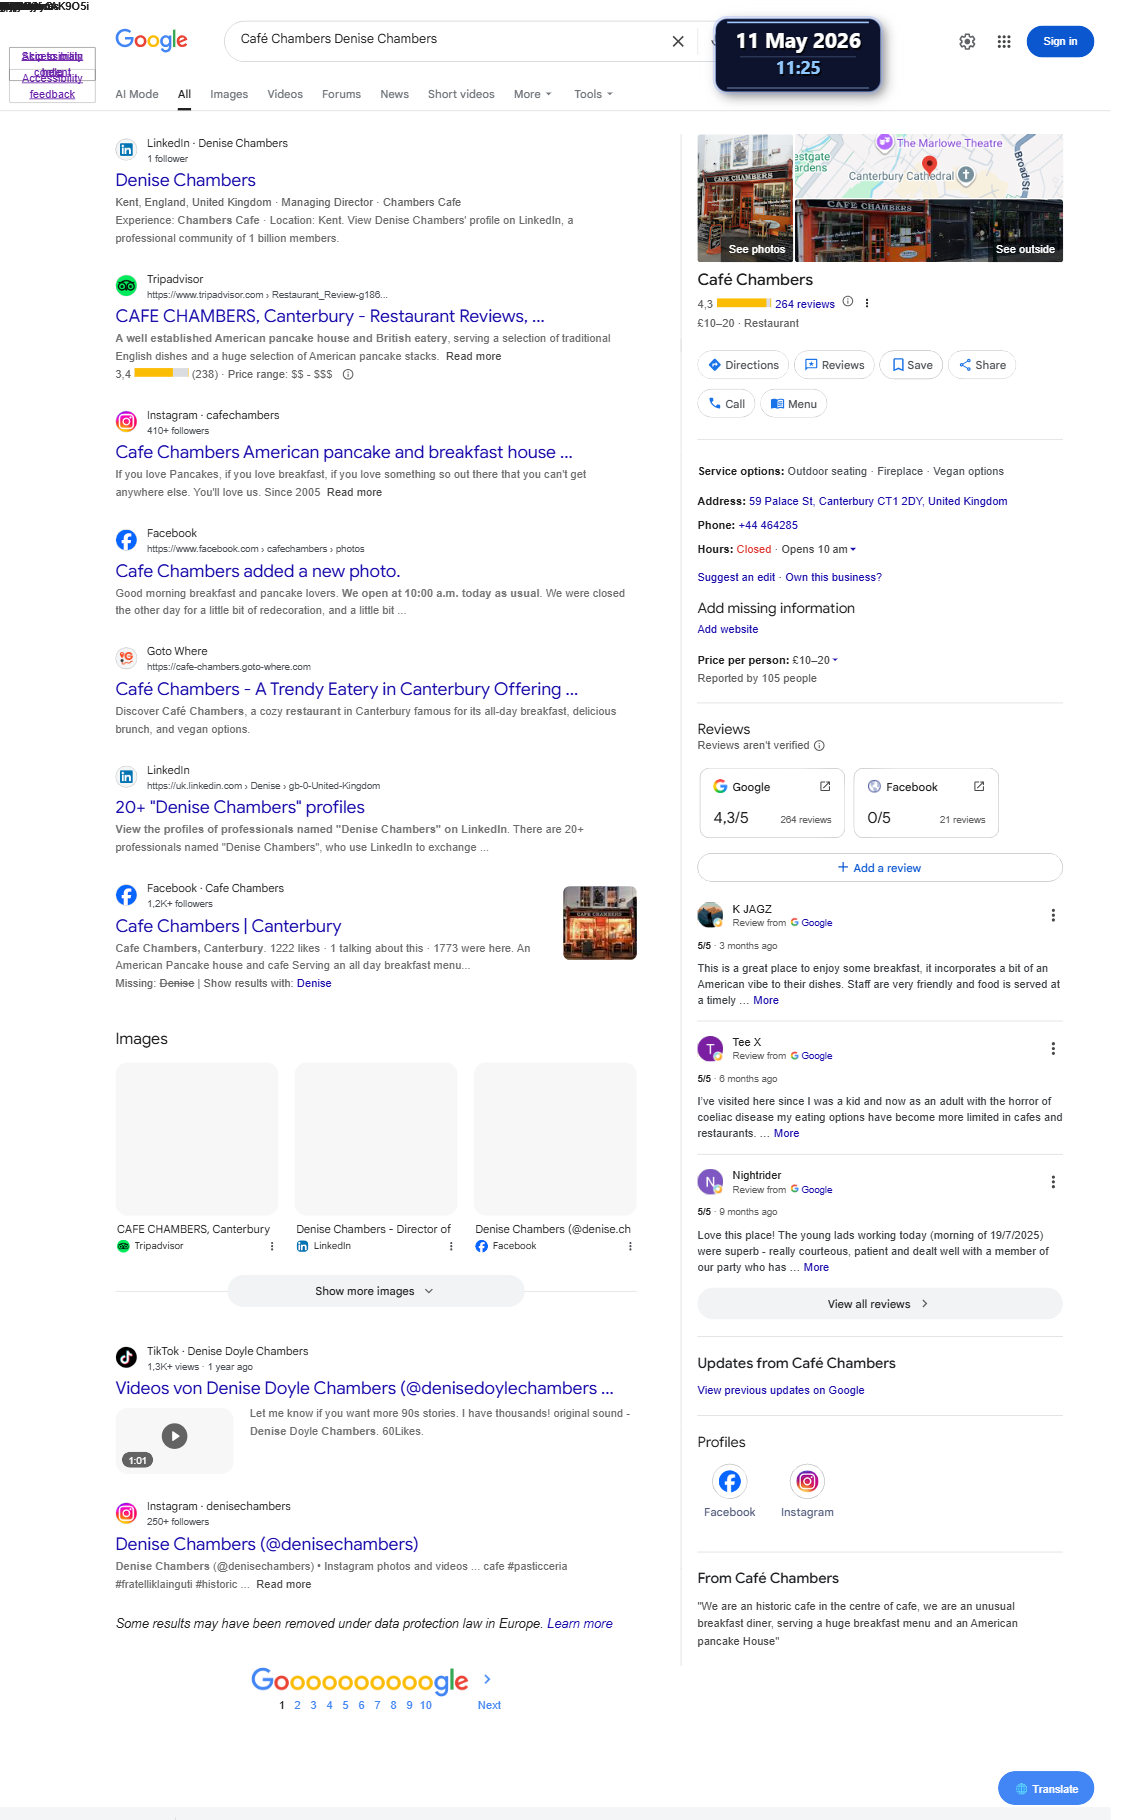This screenshot has height=1820, width=1124.
Task: Open the Menu button for Café Chambers
Action: pyautogui.click(x=794, y=404)
